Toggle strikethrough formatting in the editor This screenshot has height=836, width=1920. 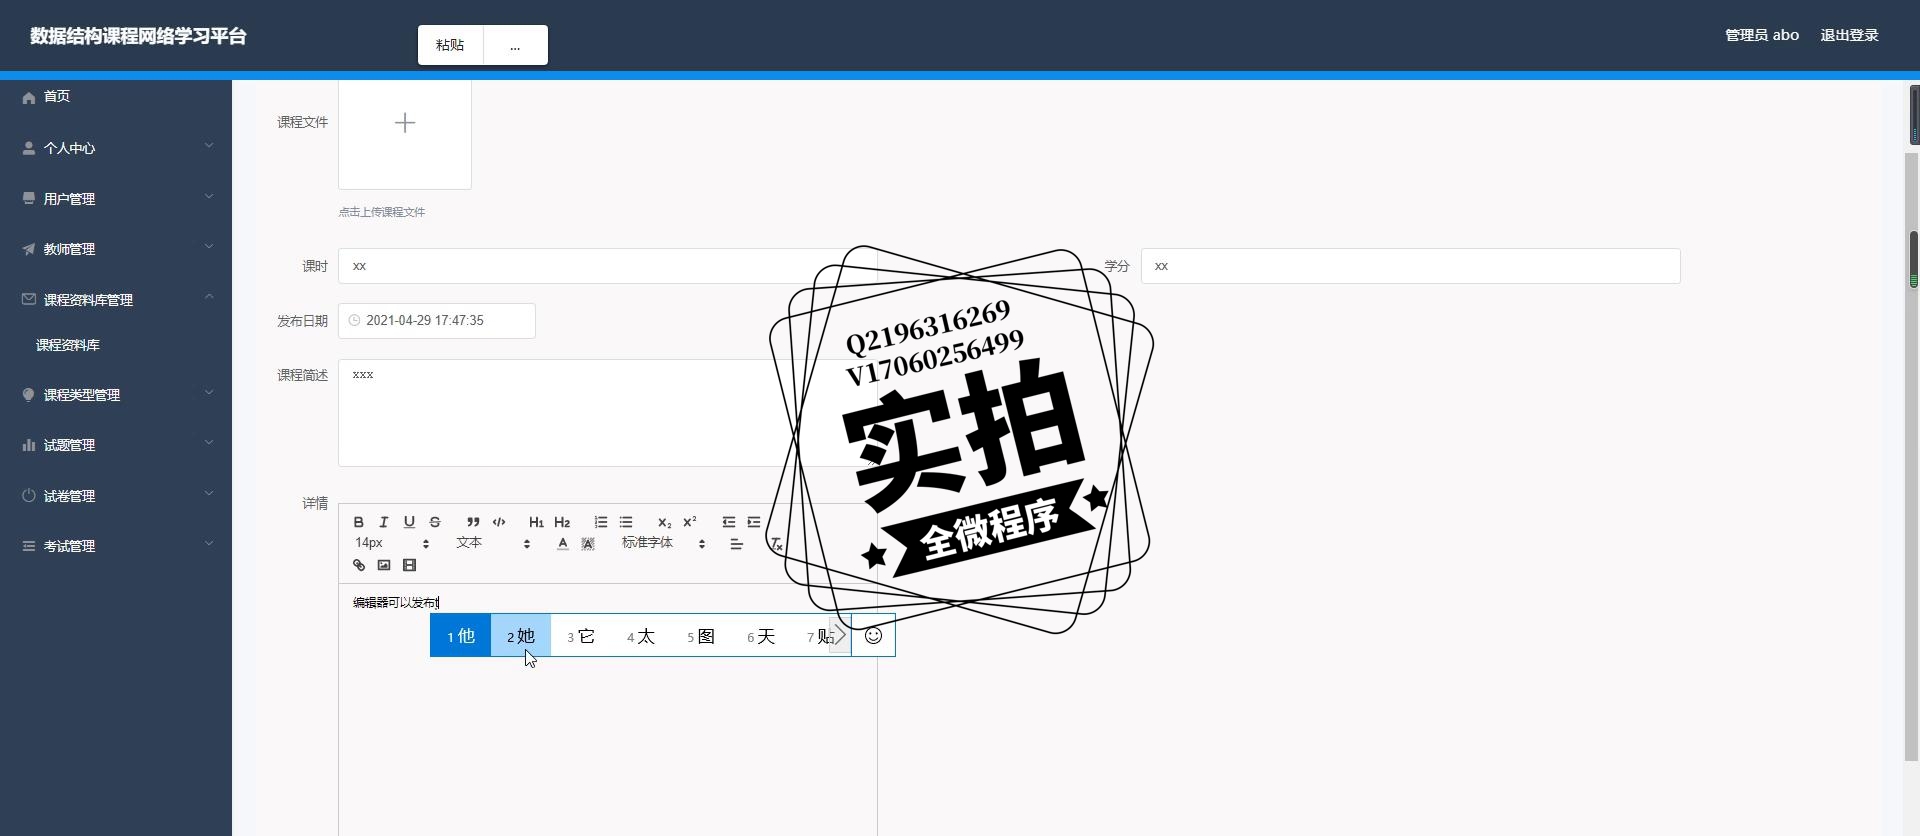[435, 522]
